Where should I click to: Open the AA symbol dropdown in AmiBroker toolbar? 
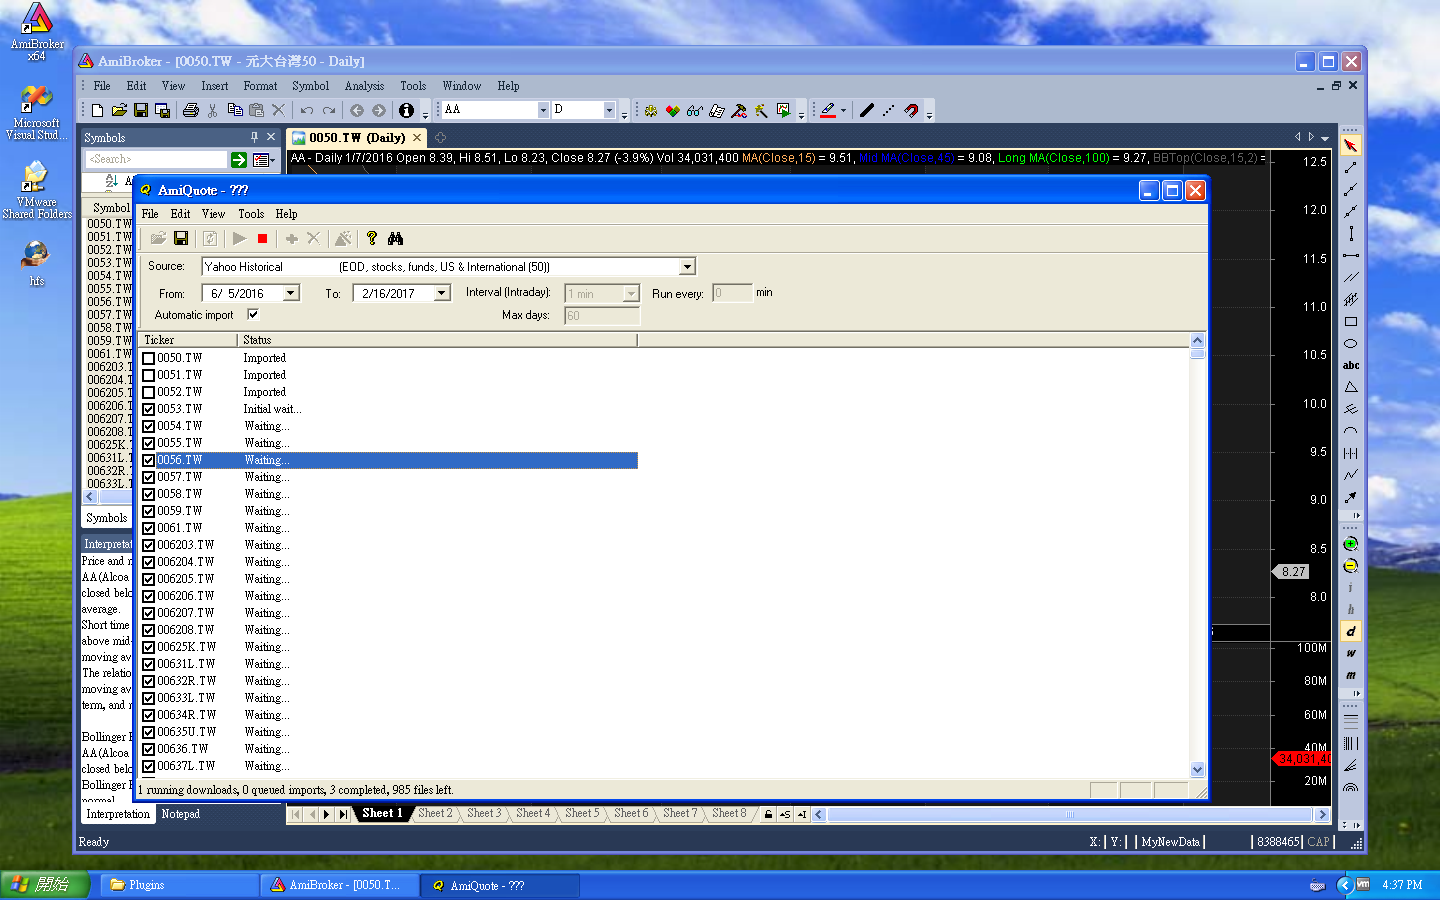click(543, 110)
